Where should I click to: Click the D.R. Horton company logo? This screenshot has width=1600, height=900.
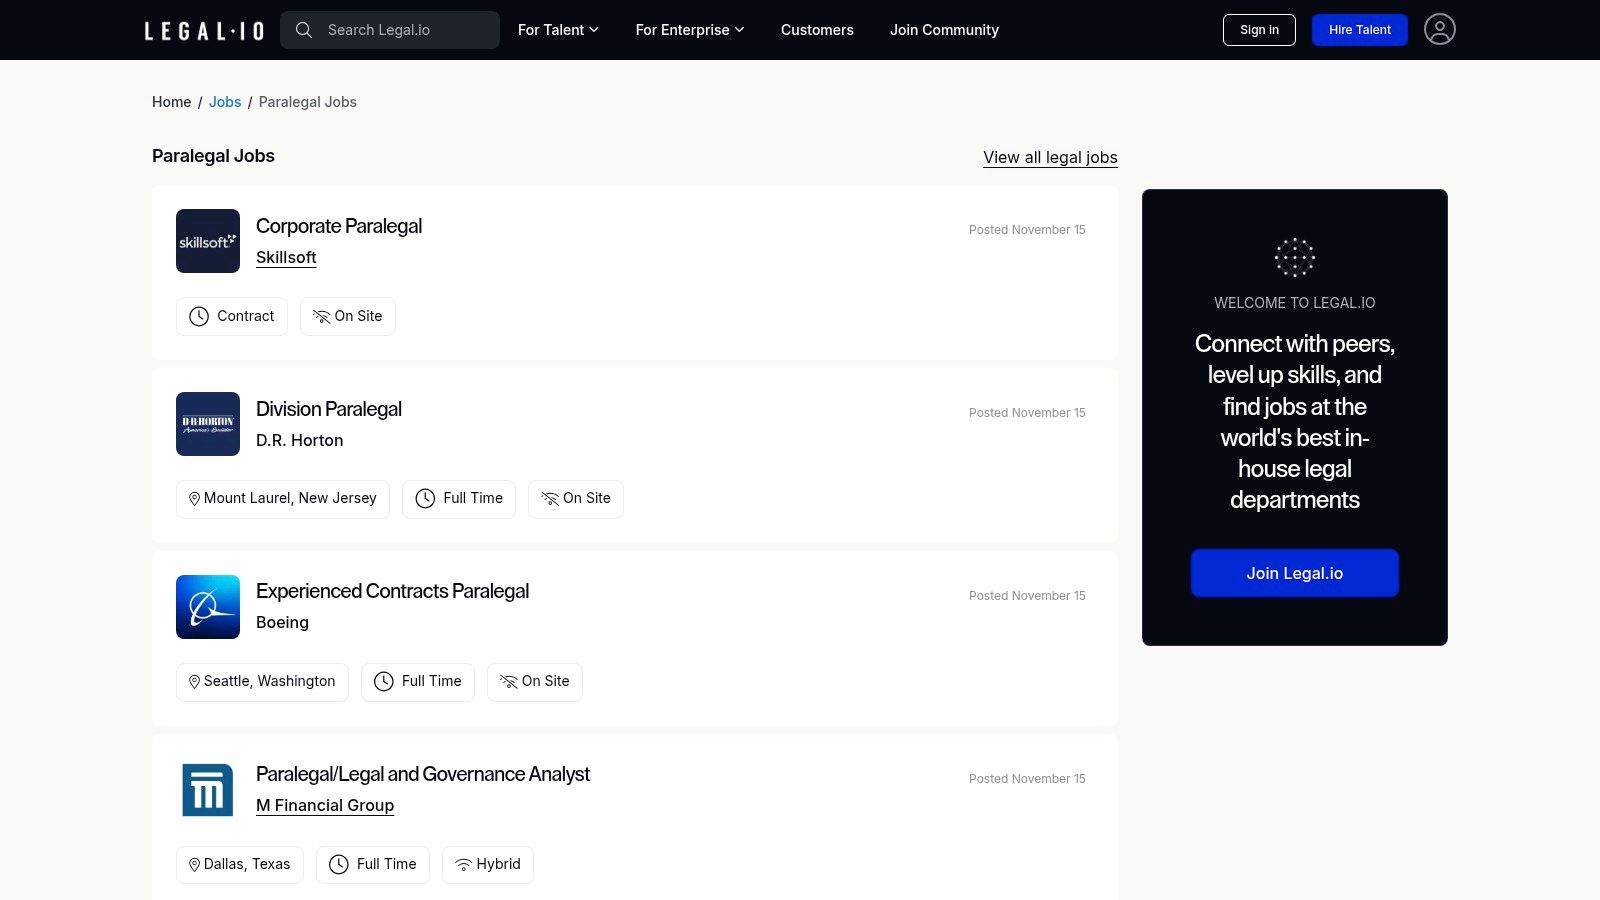point(207,423)
